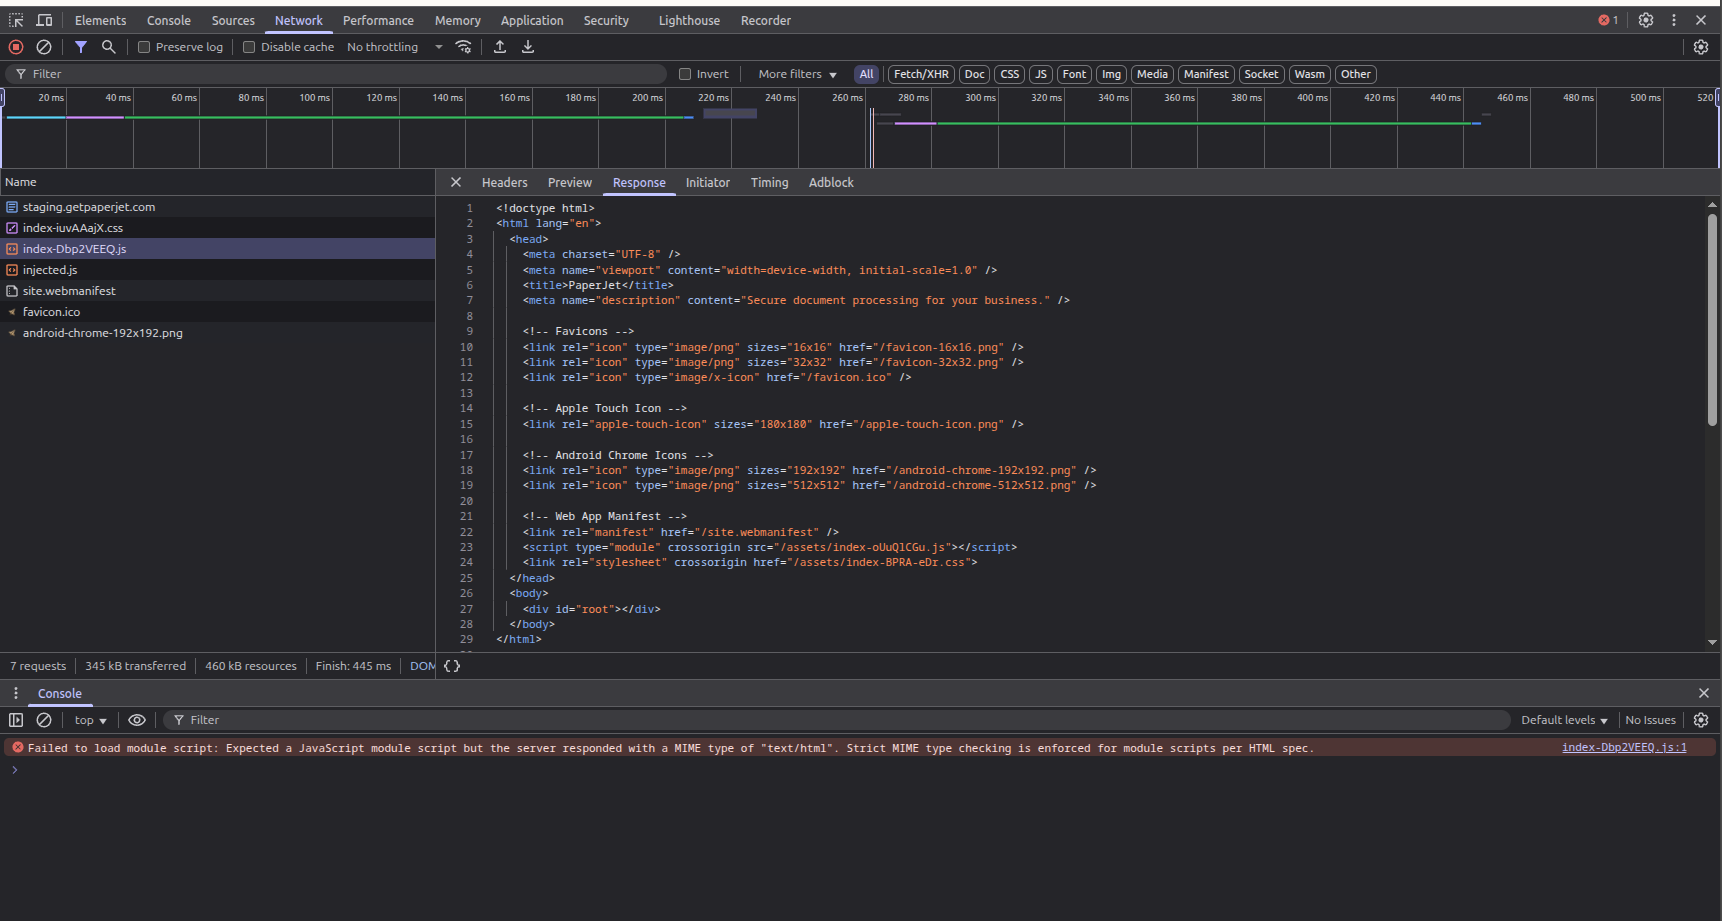This screenshot has width=1722, height=921.
Task: Show the console sidebar icon
Action: (16, 720)
